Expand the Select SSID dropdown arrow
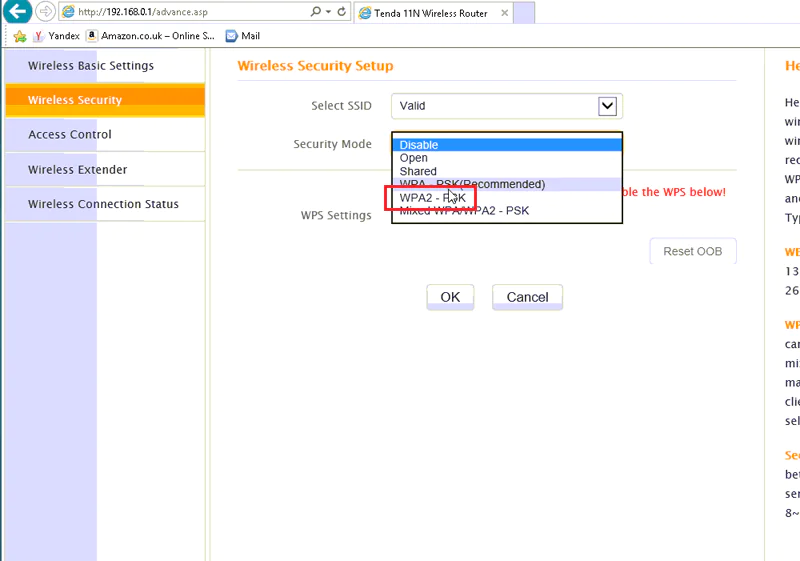The image size is (800, 561). (x=607, y=106)
